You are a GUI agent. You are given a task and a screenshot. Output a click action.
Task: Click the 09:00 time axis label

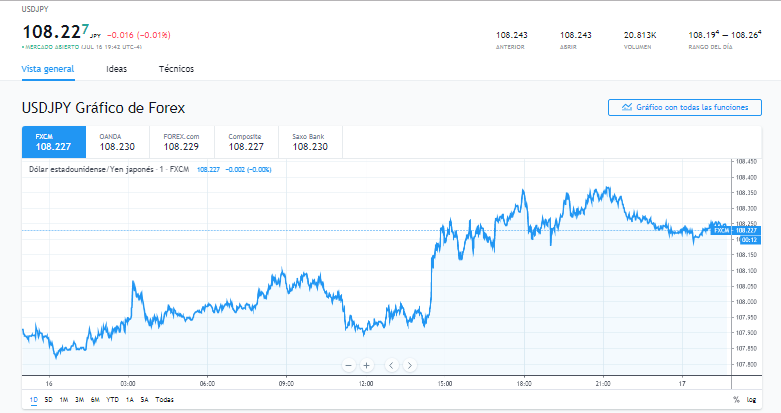(286, 384)
